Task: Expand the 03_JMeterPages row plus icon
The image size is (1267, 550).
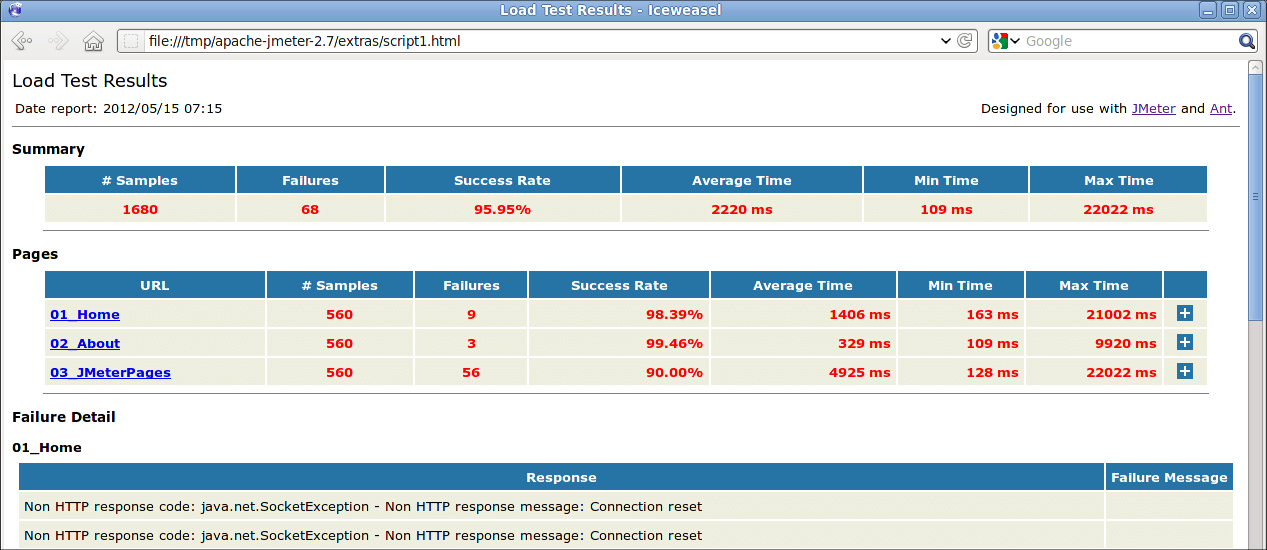Action: tap(1185, 372)
